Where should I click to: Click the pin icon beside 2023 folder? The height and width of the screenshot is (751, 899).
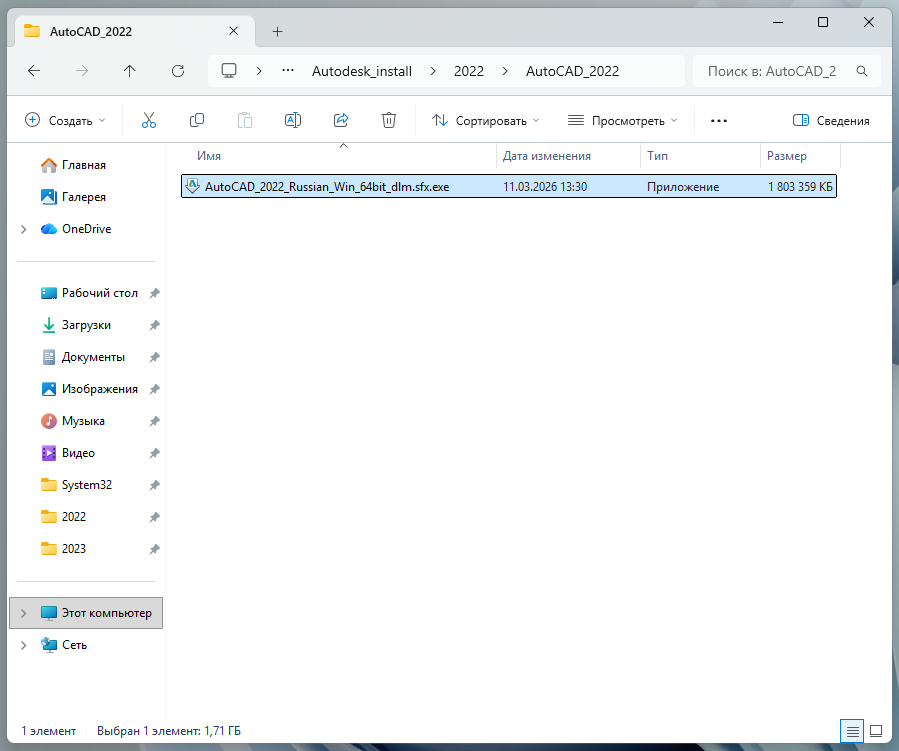point(154,550)
